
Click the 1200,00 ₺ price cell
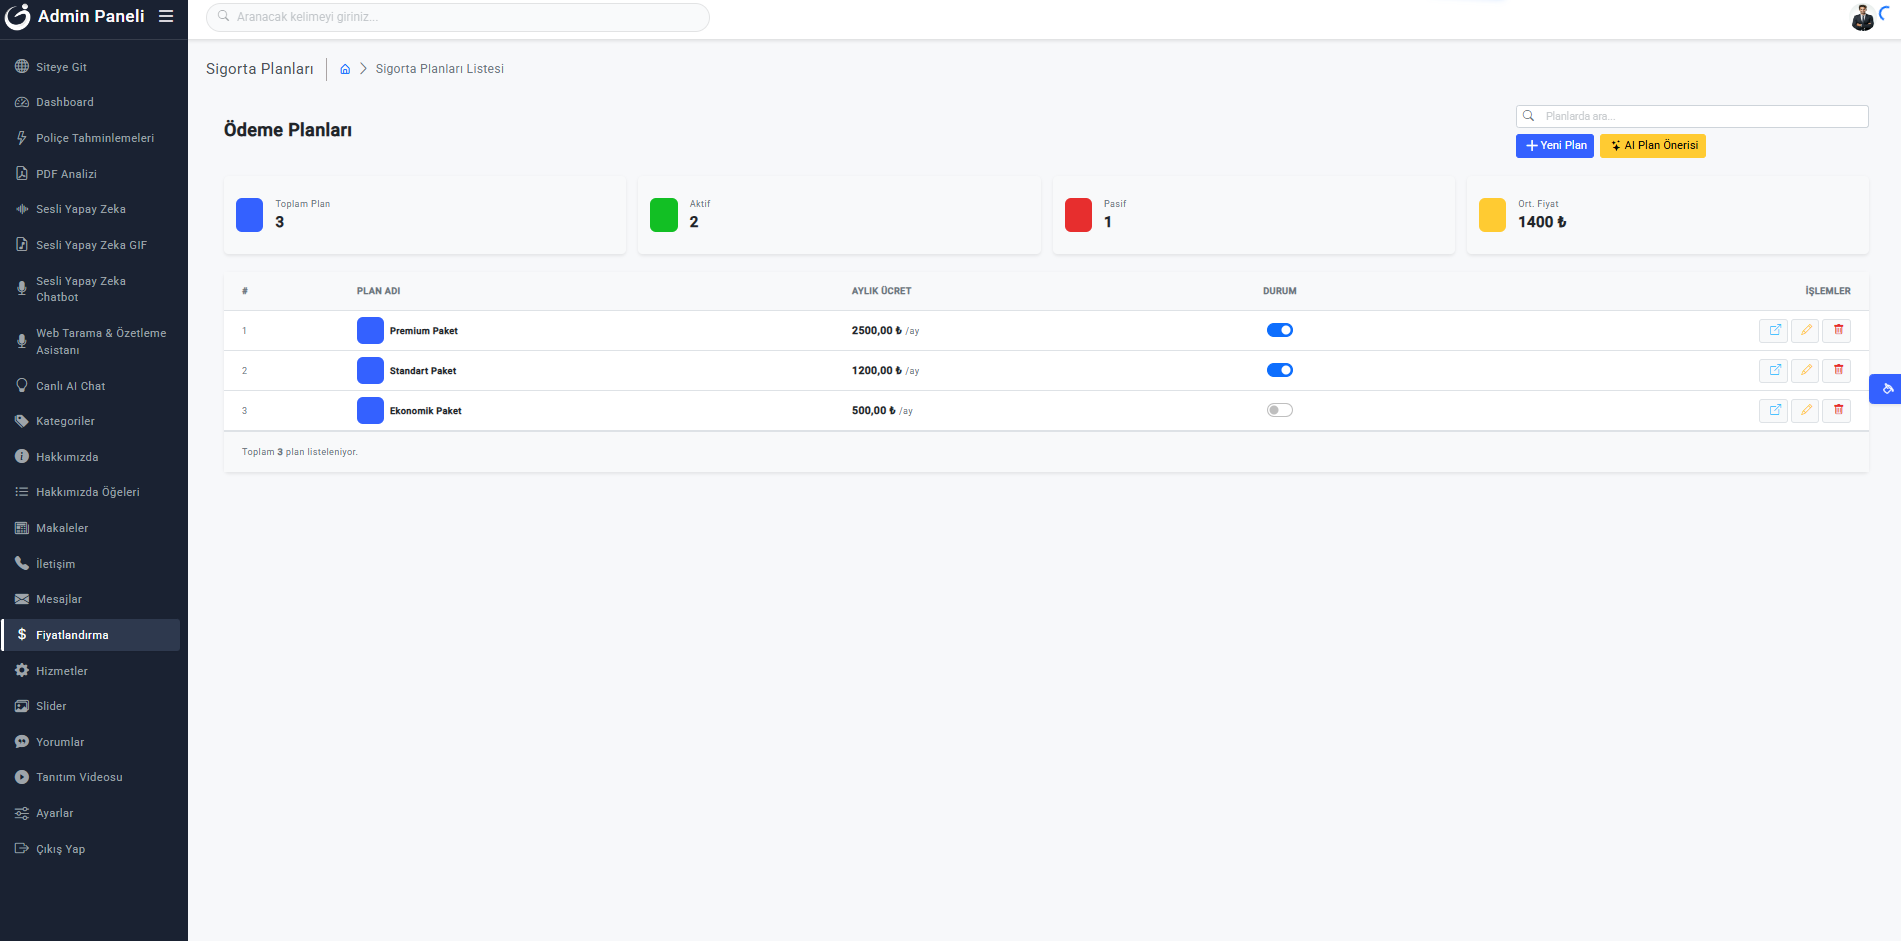coord(885,370)
